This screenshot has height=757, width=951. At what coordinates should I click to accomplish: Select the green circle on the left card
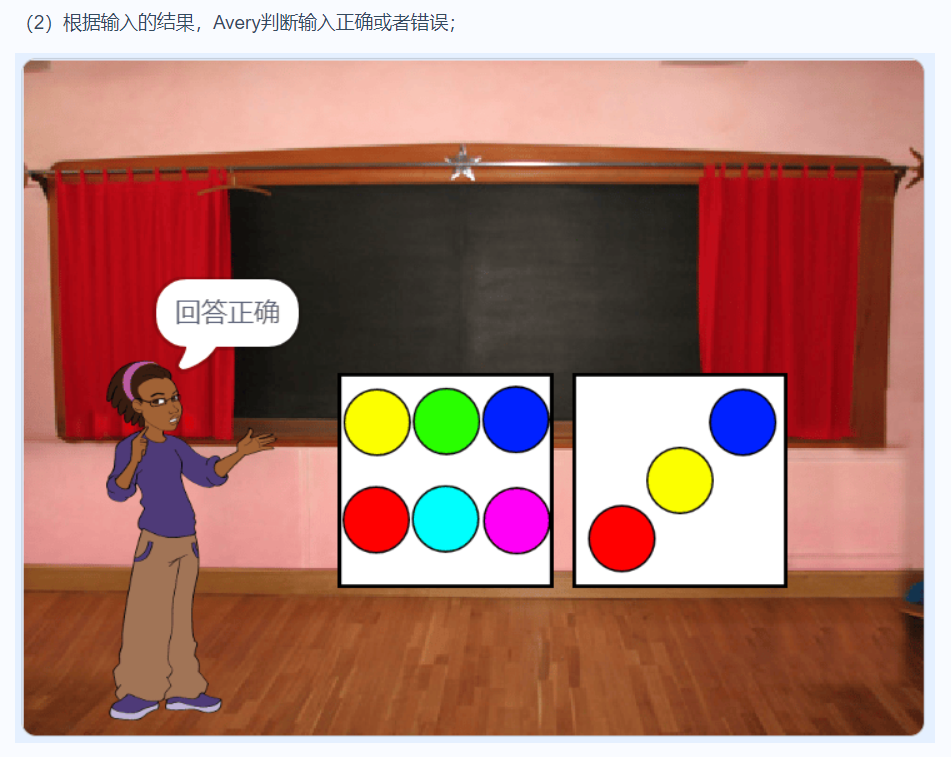(445, 421)
